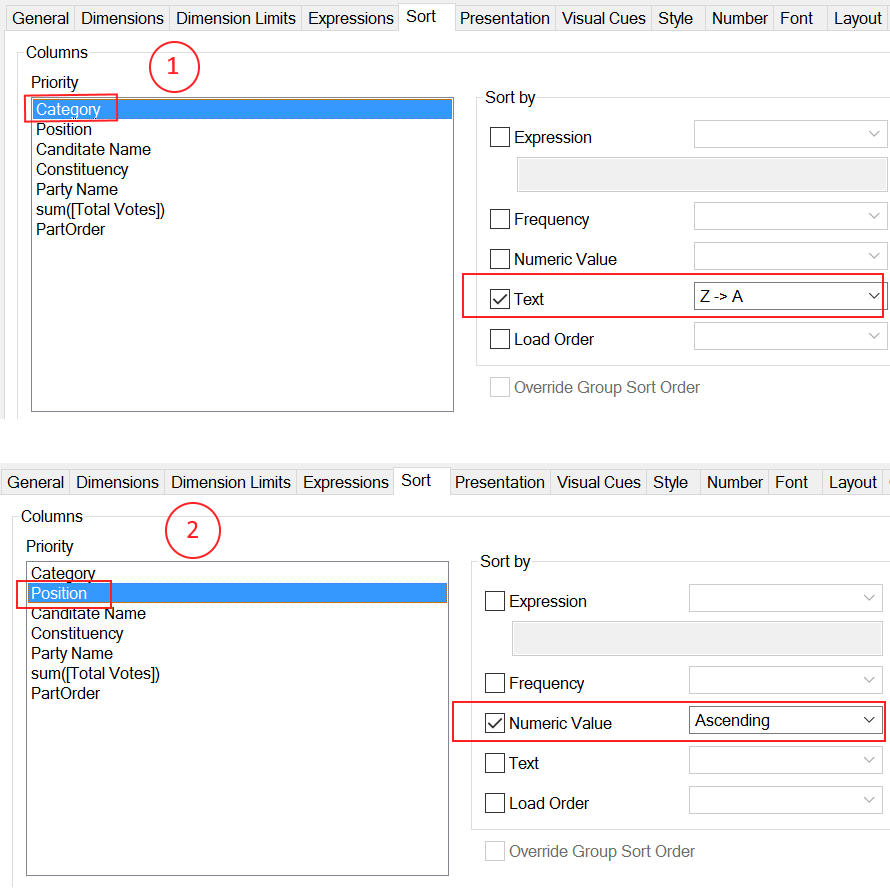Image resolution: width=890 pixels, height=889 pixels.
Task: Toggle Numeric Value checkbox in lower dialog
Action: (495, 724)
